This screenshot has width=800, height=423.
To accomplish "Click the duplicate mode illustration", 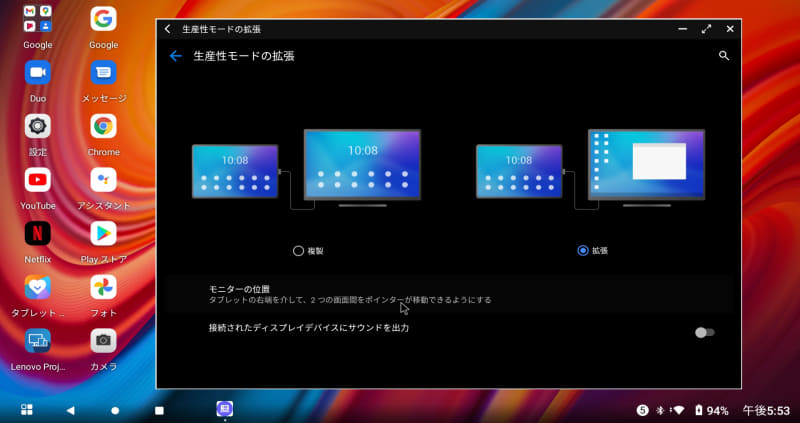I will 307,169.
